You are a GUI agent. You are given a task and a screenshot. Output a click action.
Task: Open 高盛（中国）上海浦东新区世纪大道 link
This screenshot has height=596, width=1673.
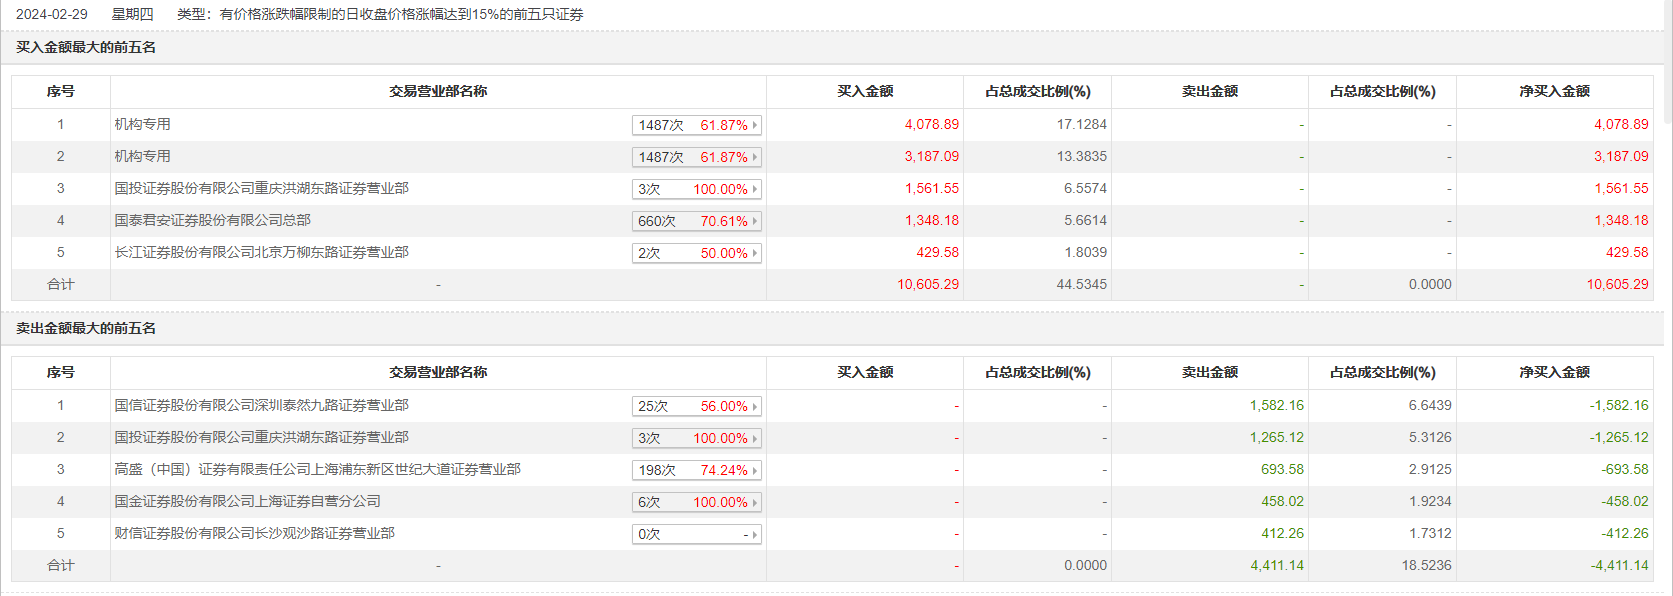(317, 469)
